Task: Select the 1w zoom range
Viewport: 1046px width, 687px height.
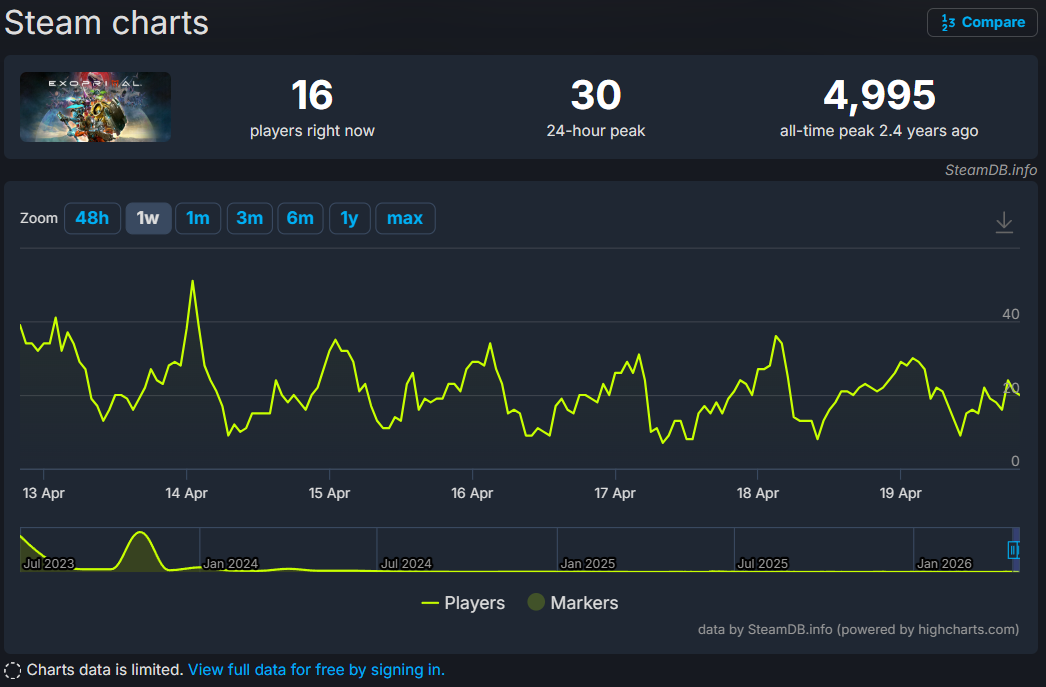Action: pyautogui.click(x=148, y=218)
